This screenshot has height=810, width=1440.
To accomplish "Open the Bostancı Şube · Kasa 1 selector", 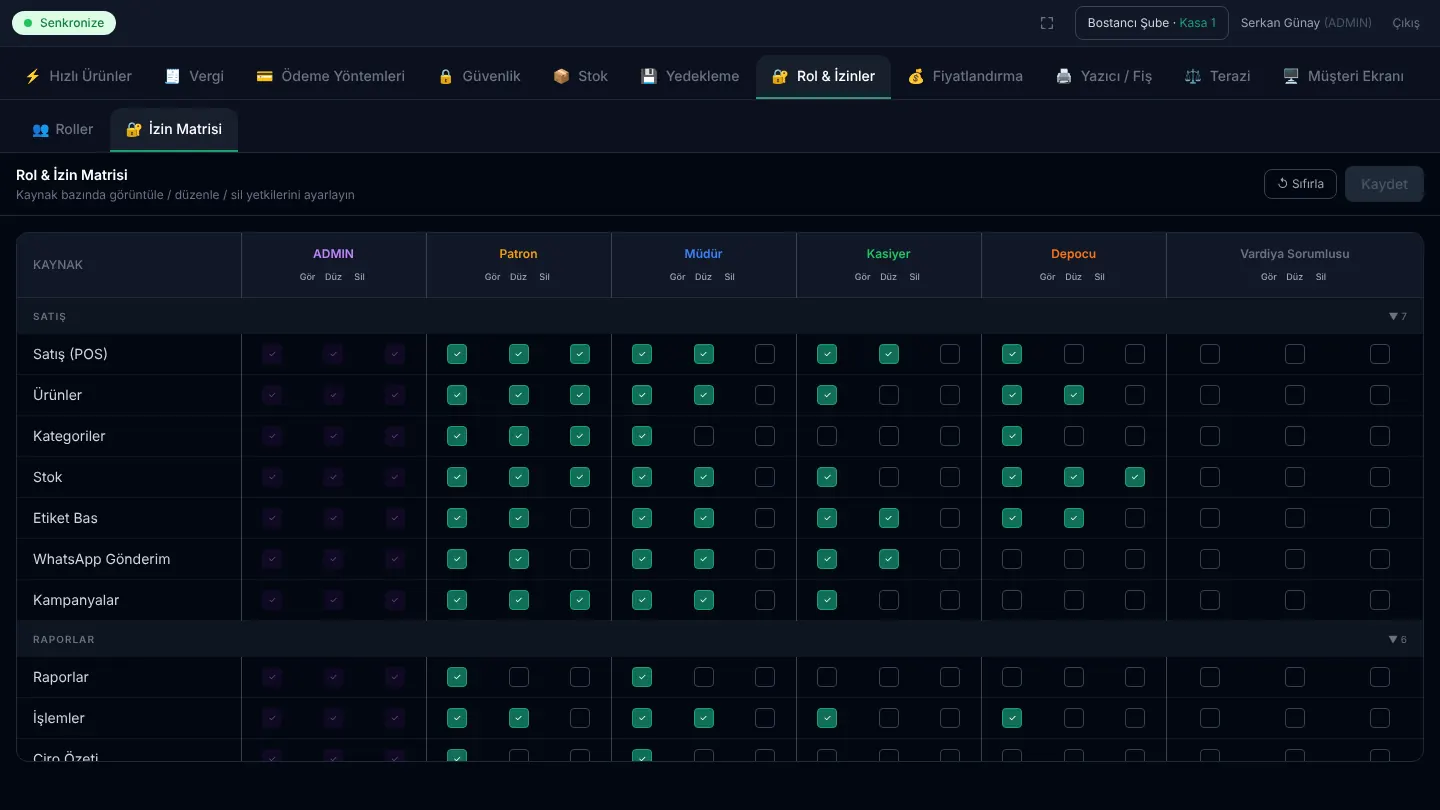I will [x=1152, y=23].
